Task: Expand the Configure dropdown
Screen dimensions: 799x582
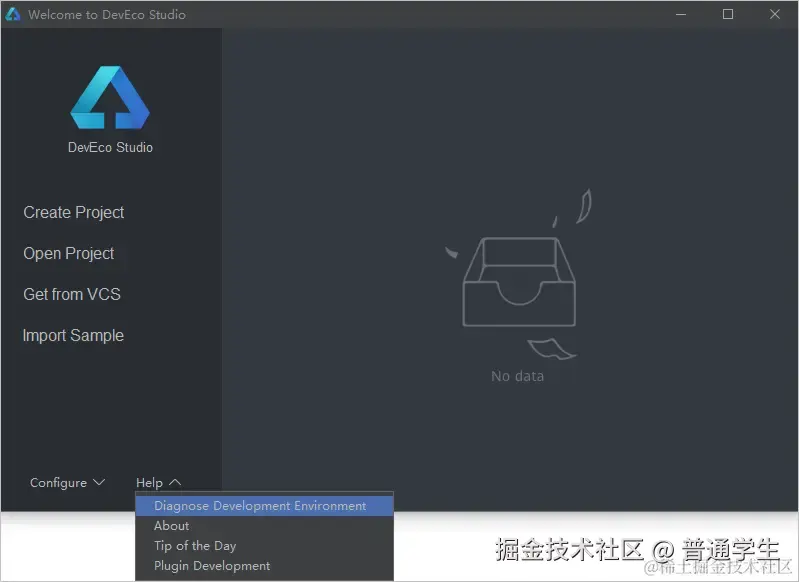Action: click(67, 483)
